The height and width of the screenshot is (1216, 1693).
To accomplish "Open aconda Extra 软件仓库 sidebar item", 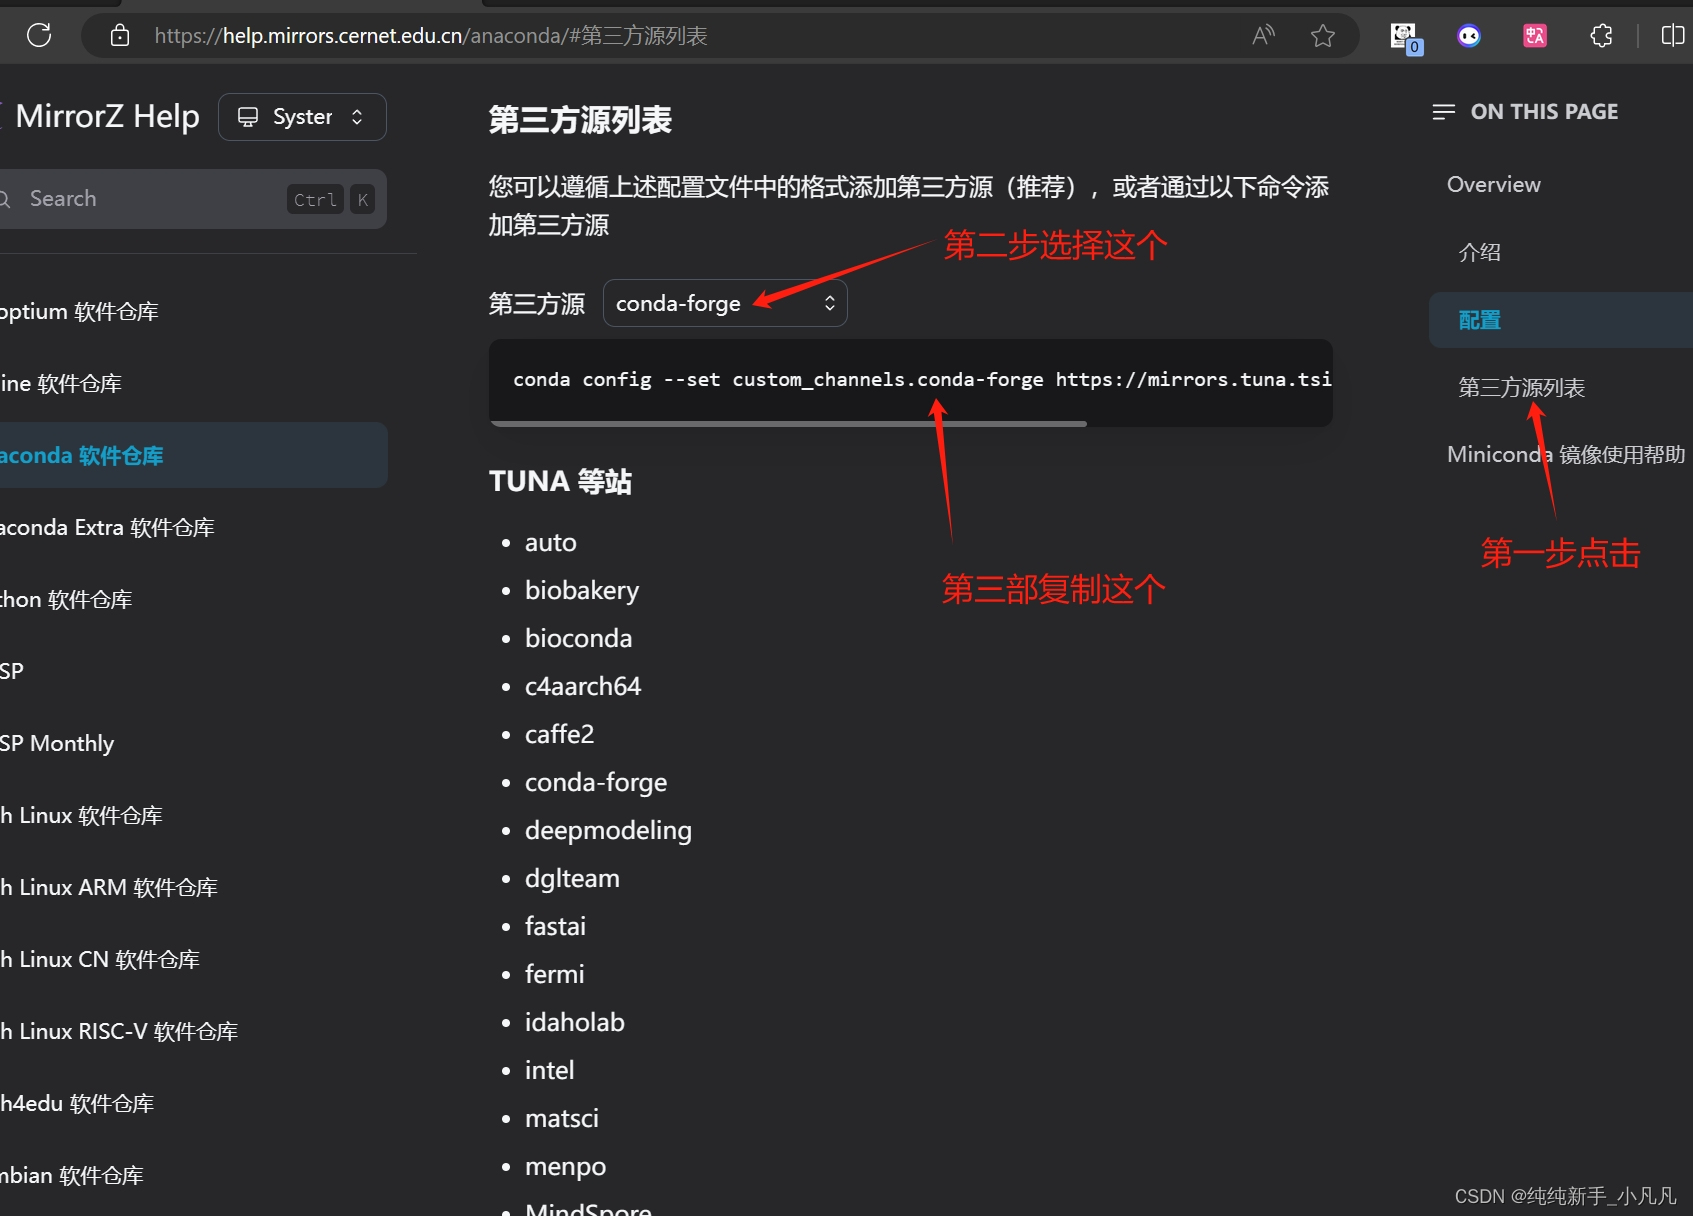I will [x=107, y=527].
